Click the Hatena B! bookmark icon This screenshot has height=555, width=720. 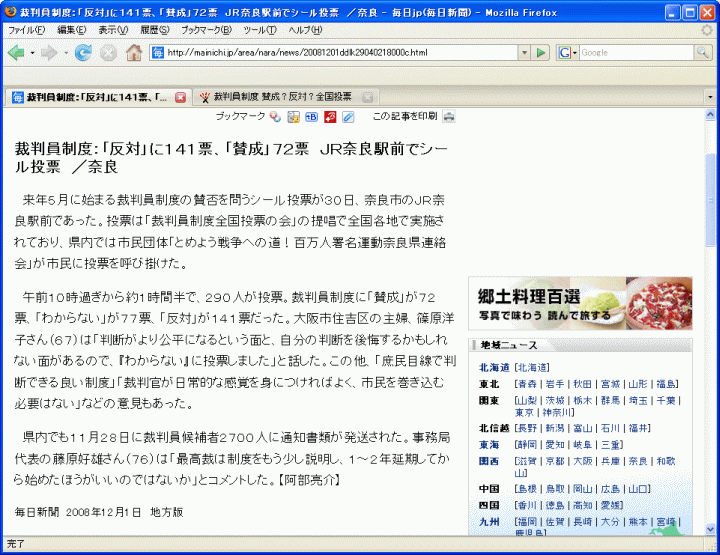(x=311, y=117)
